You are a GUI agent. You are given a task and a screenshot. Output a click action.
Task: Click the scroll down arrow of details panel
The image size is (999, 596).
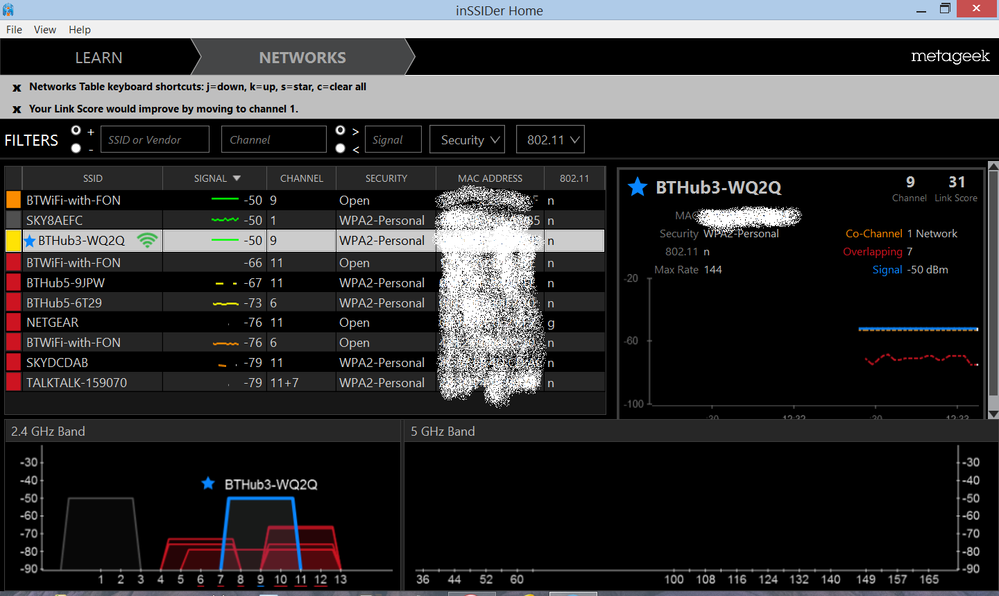click(993, 414)
